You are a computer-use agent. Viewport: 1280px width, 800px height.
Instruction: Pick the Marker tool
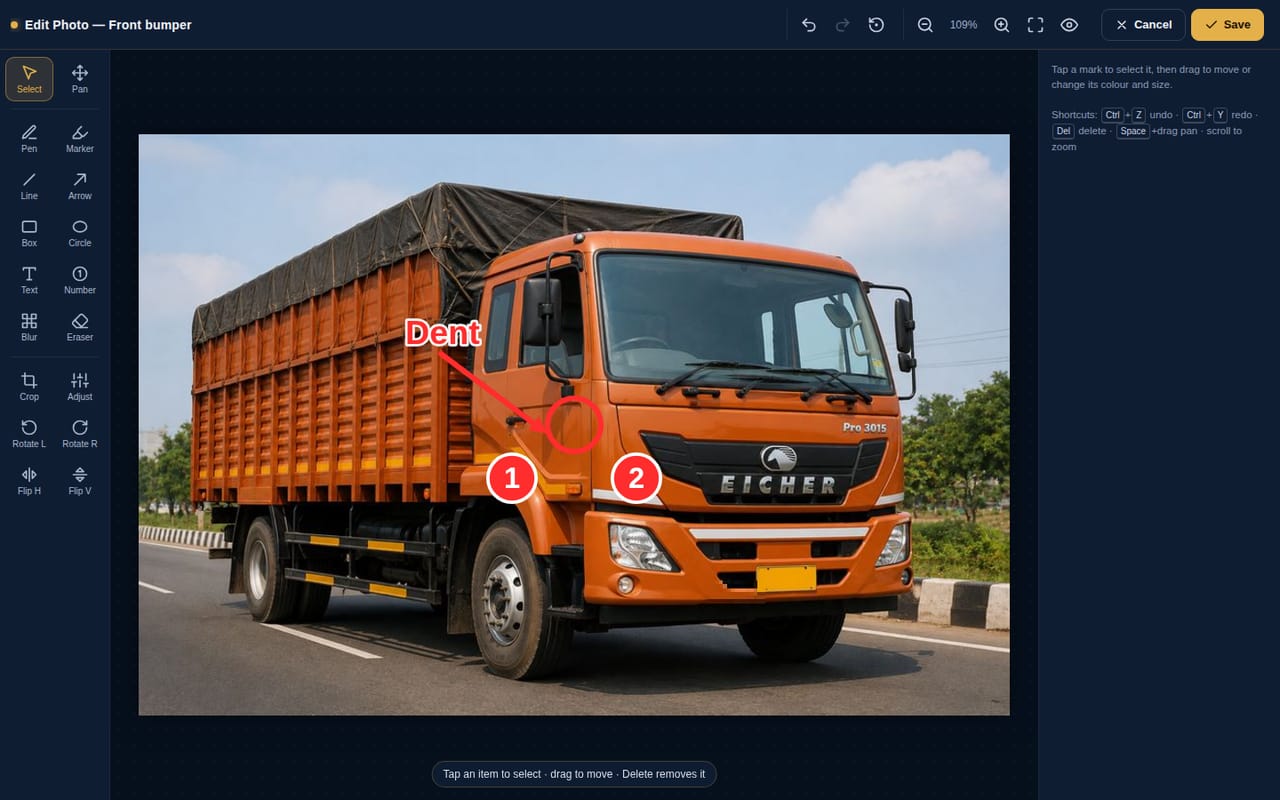pyautogui.click(x=80, y=138)
